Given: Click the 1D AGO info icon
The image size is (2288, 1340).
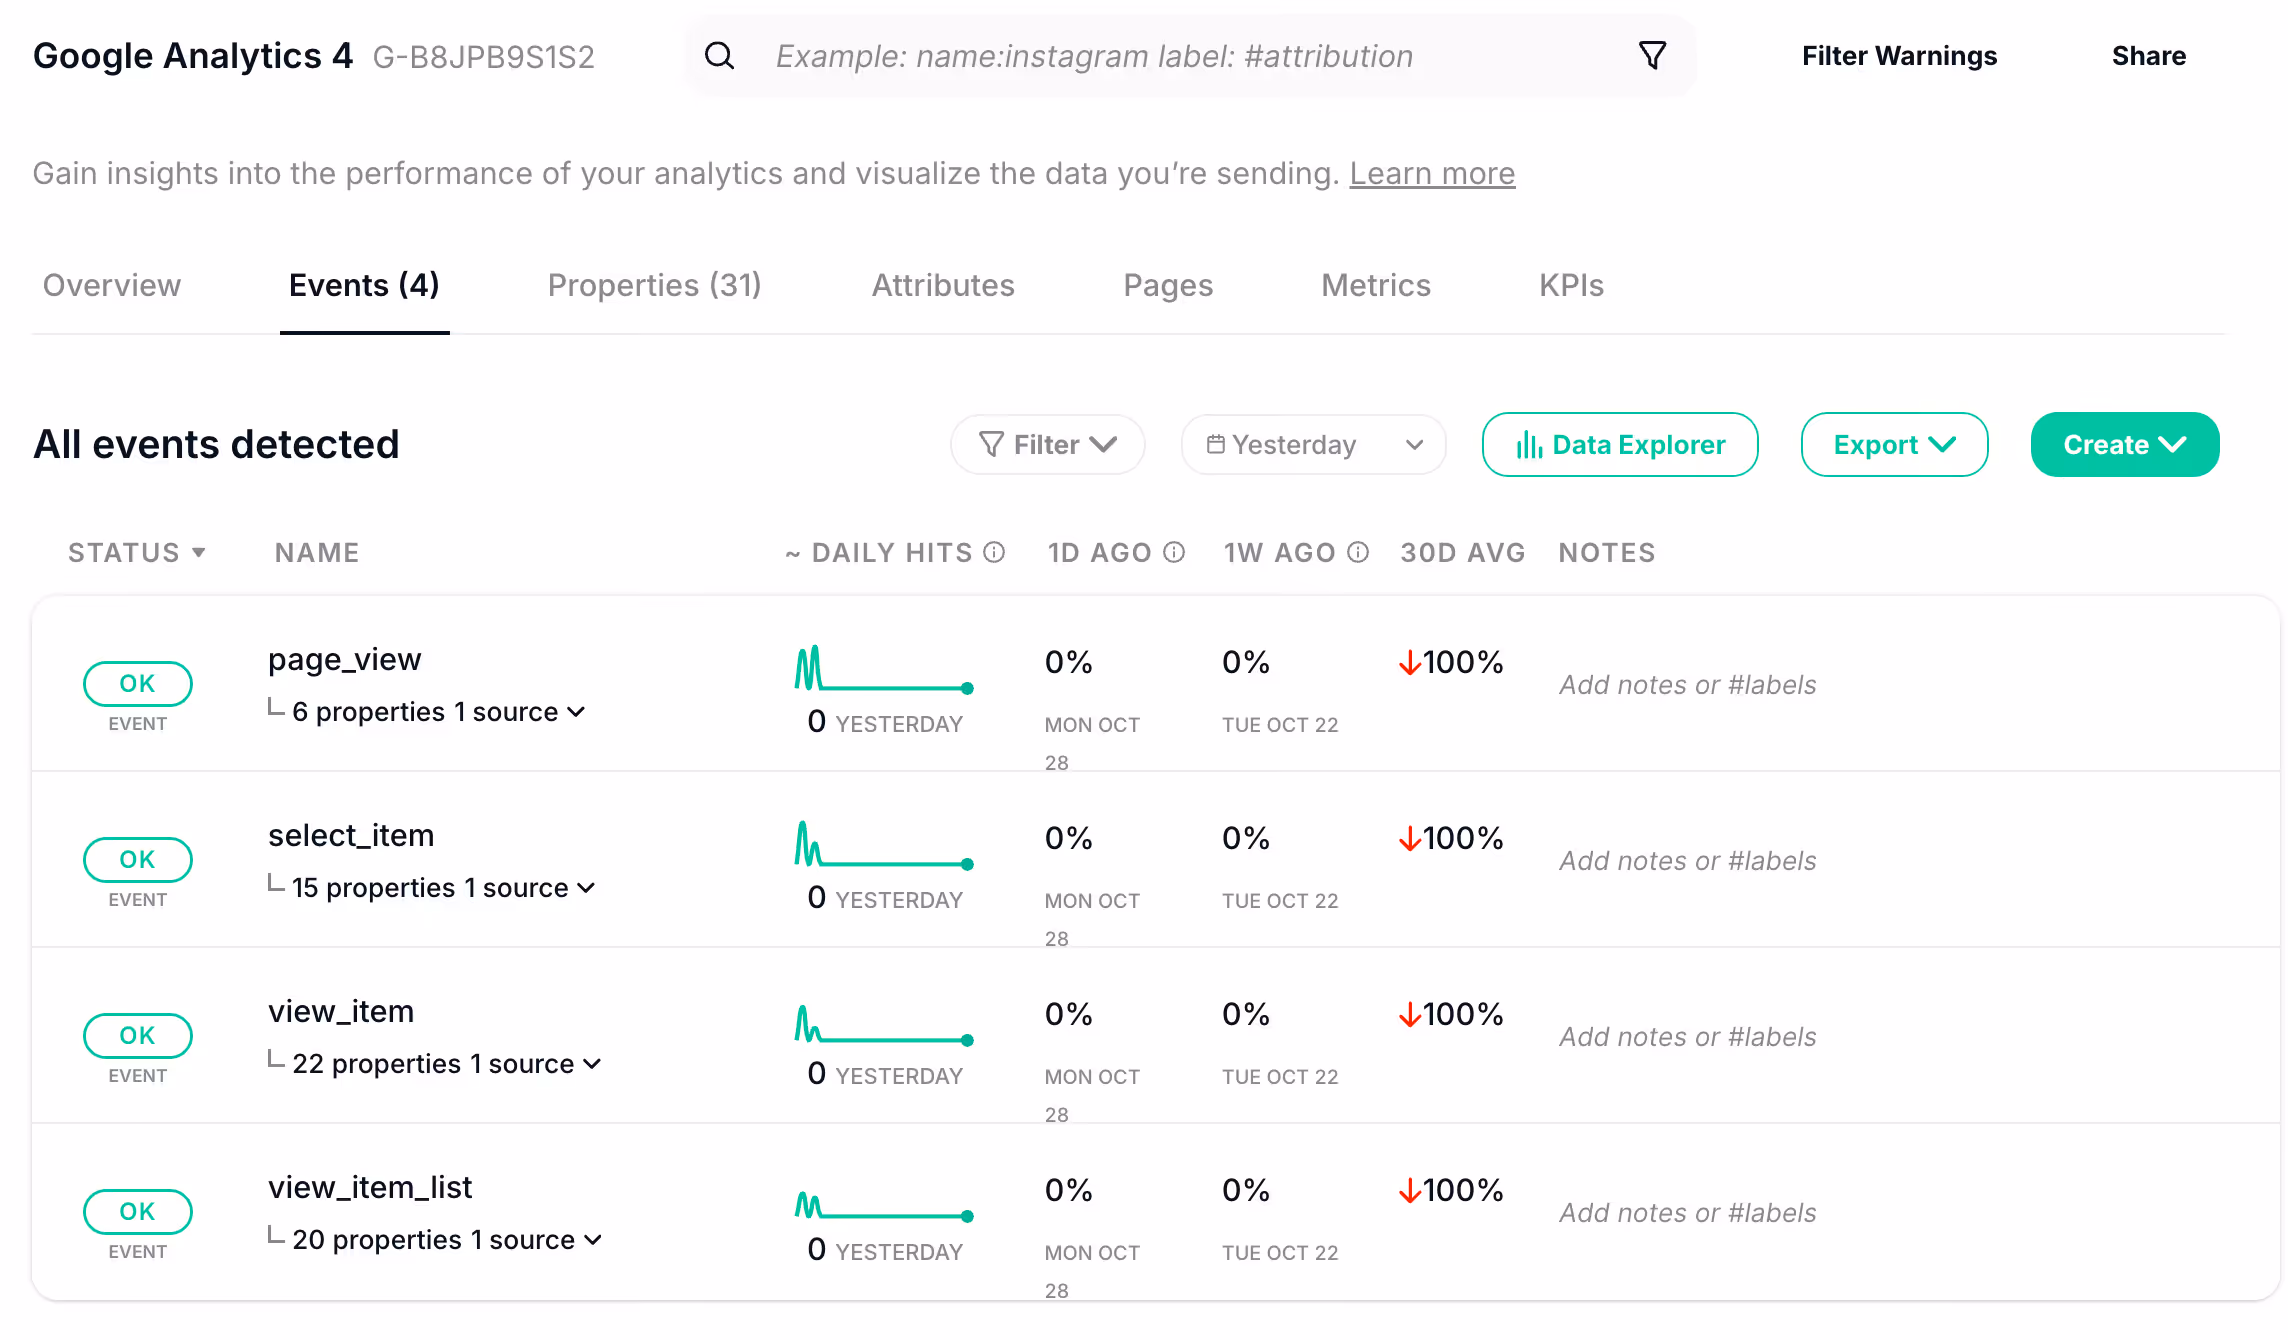Looking at the screenshot, I should point(1174,552).
